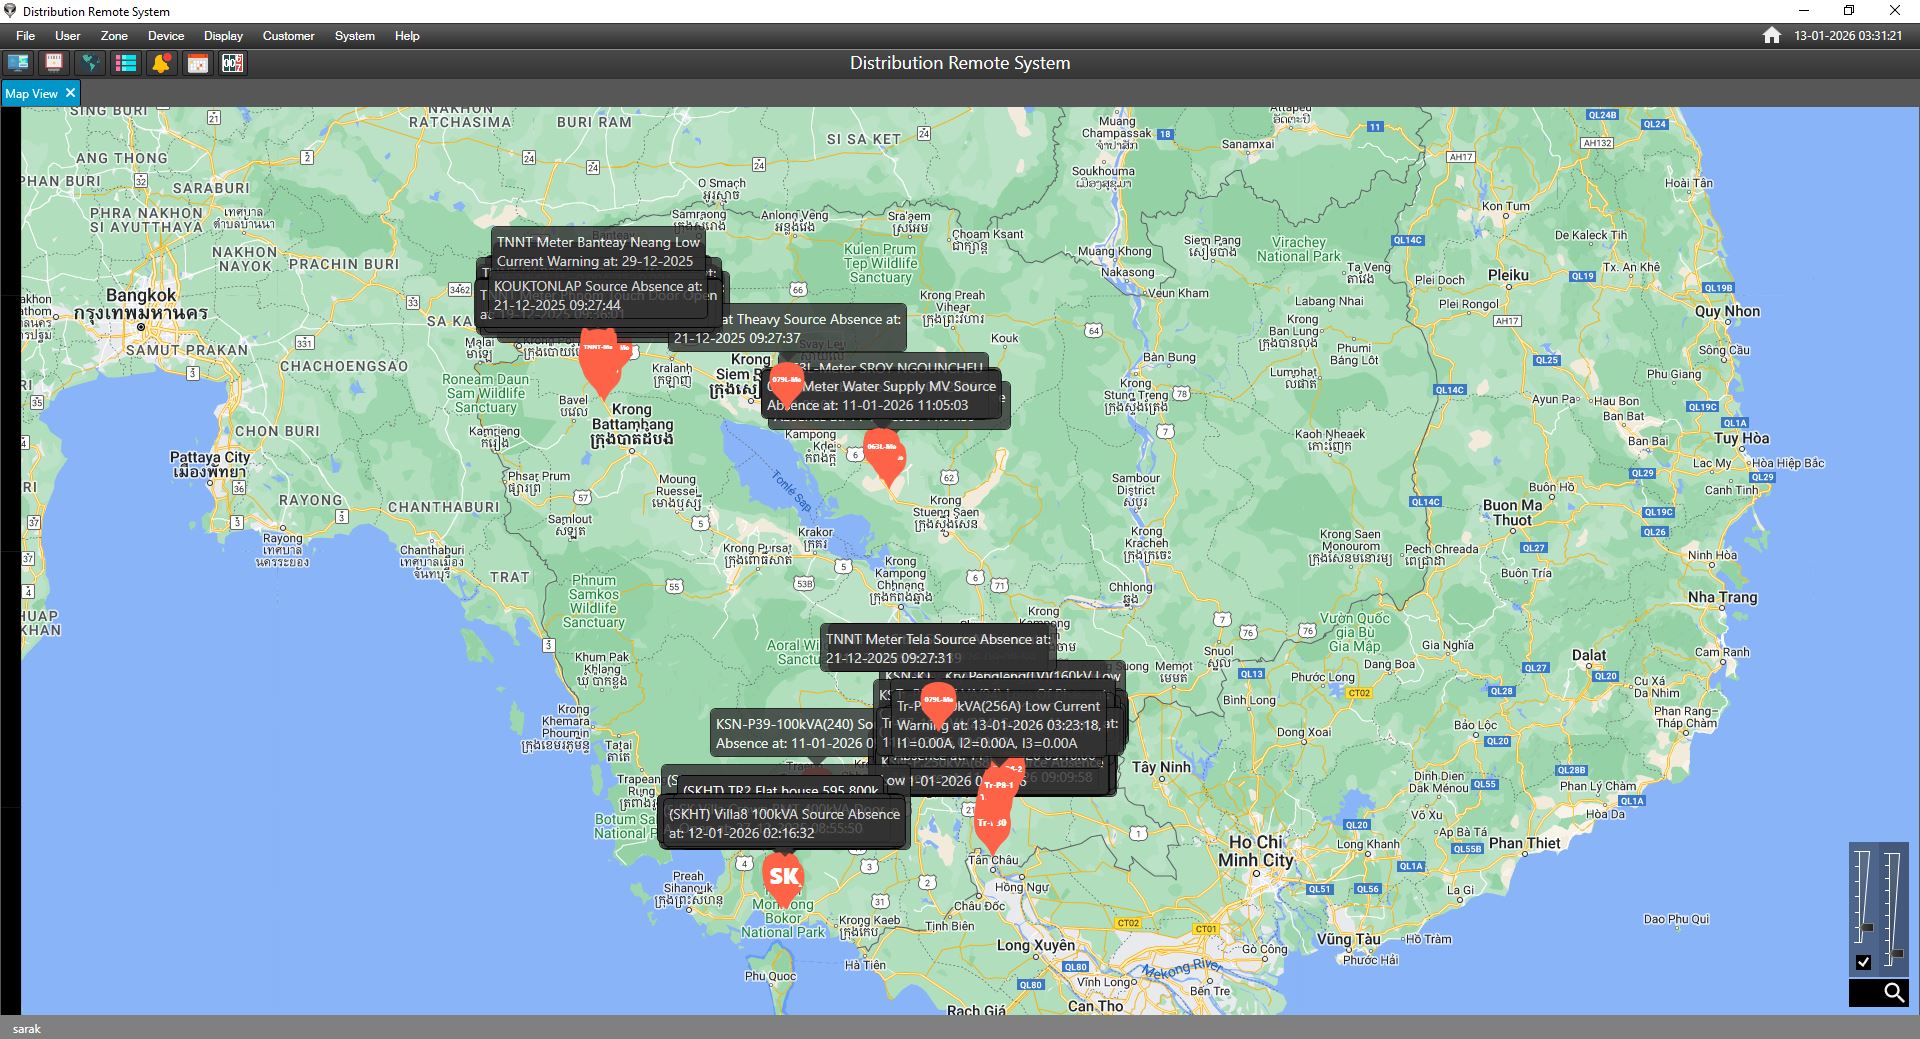Select the Map View tab

click(32, 93)
